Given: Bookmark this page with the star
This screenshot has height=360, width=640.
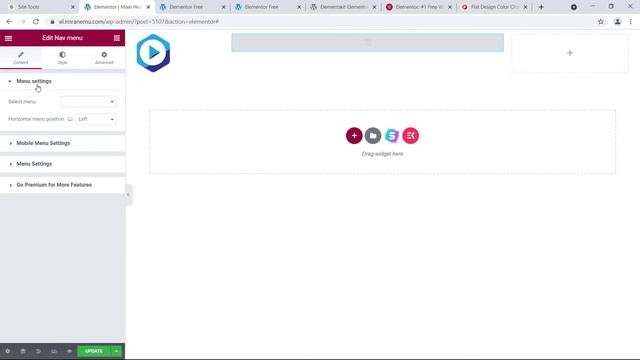Looking at the screenshot, I should click(x=601, y=22).
